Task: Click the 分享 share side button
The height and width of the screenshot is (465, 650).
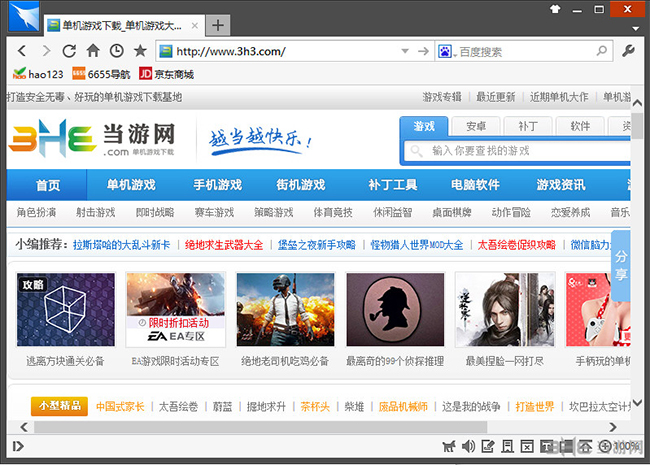Action: coord(621,265)
